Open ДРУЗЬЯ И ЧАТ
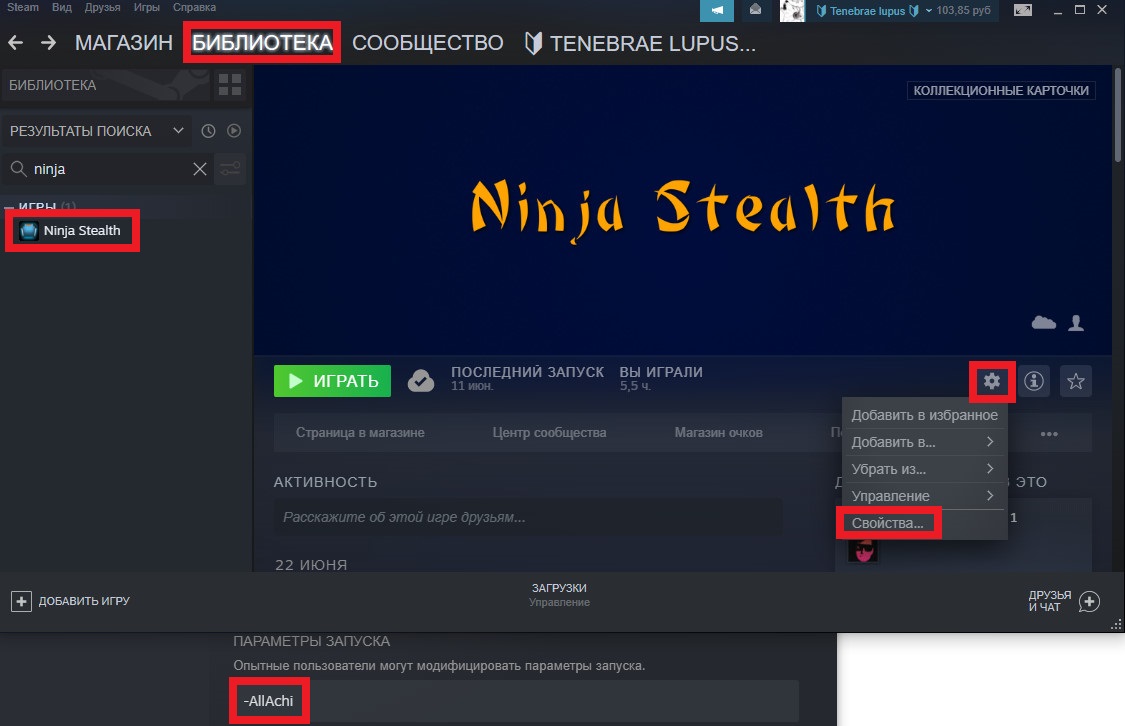1125x726 pixels. point(1064,601)
